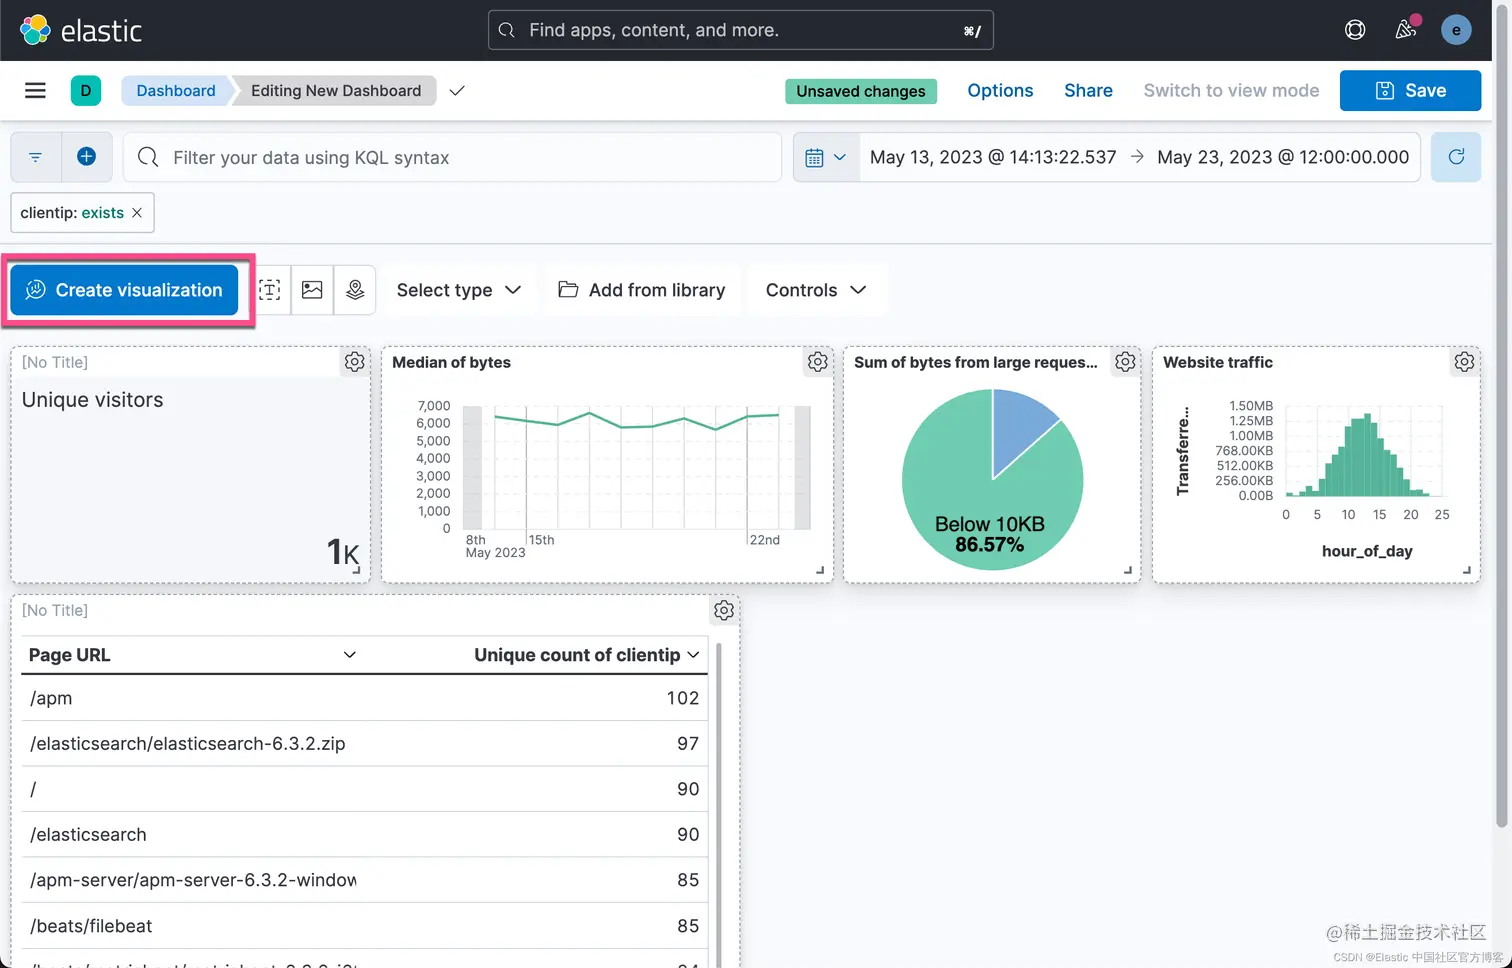Open Median of bytes panel options gear
Screen dimensions: 1512x968
818,362
